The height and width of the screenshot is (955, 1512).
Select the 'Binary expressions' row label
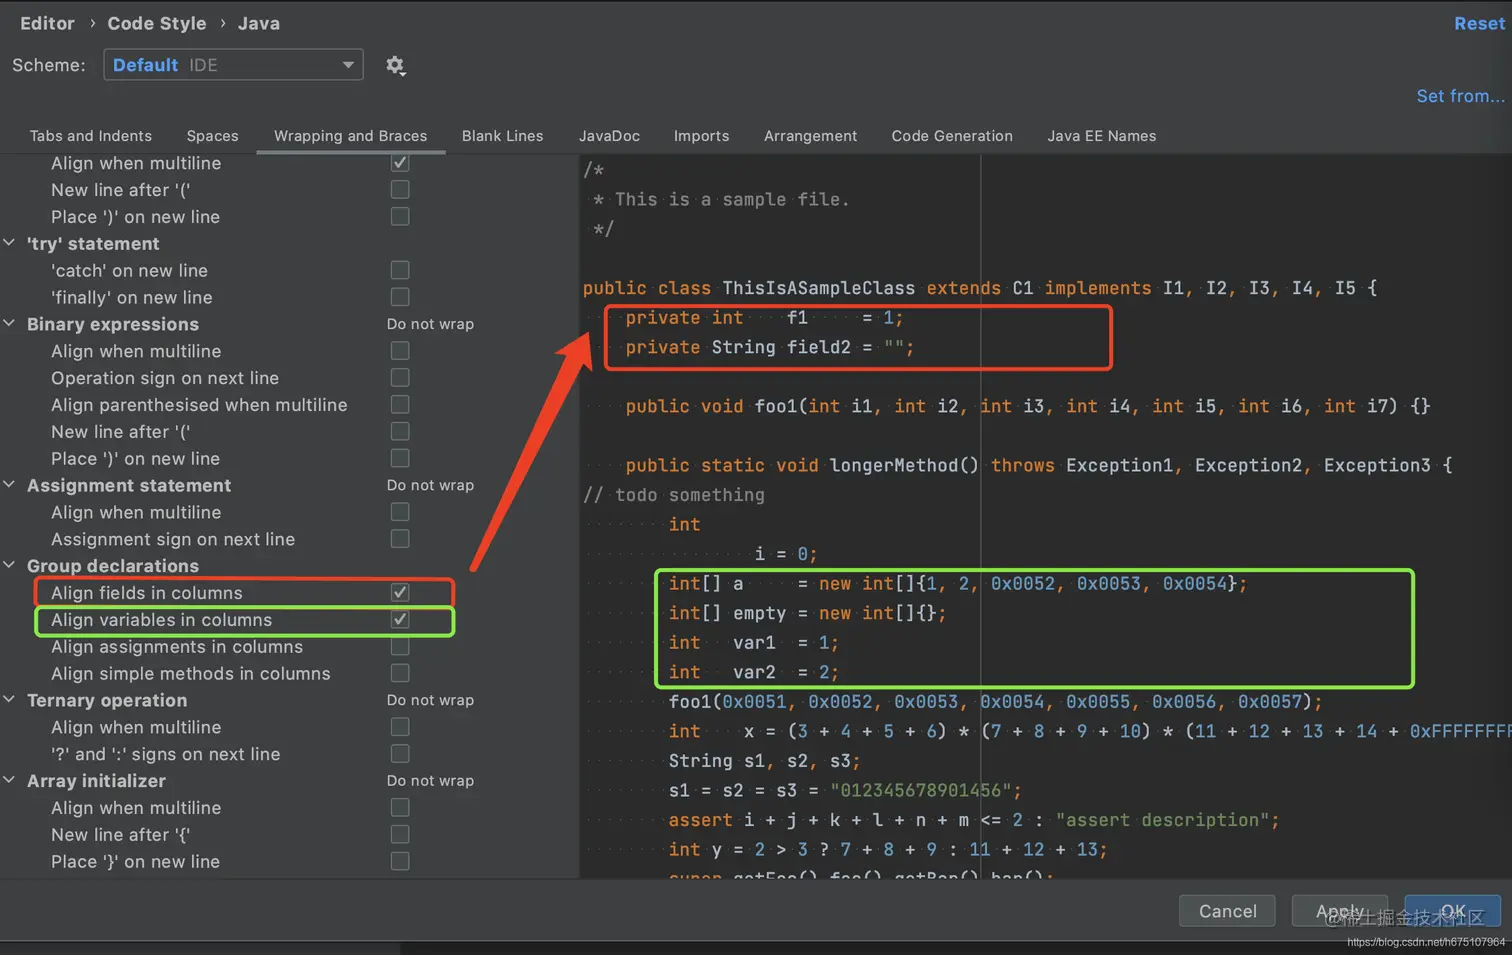(x=113, y=324)
